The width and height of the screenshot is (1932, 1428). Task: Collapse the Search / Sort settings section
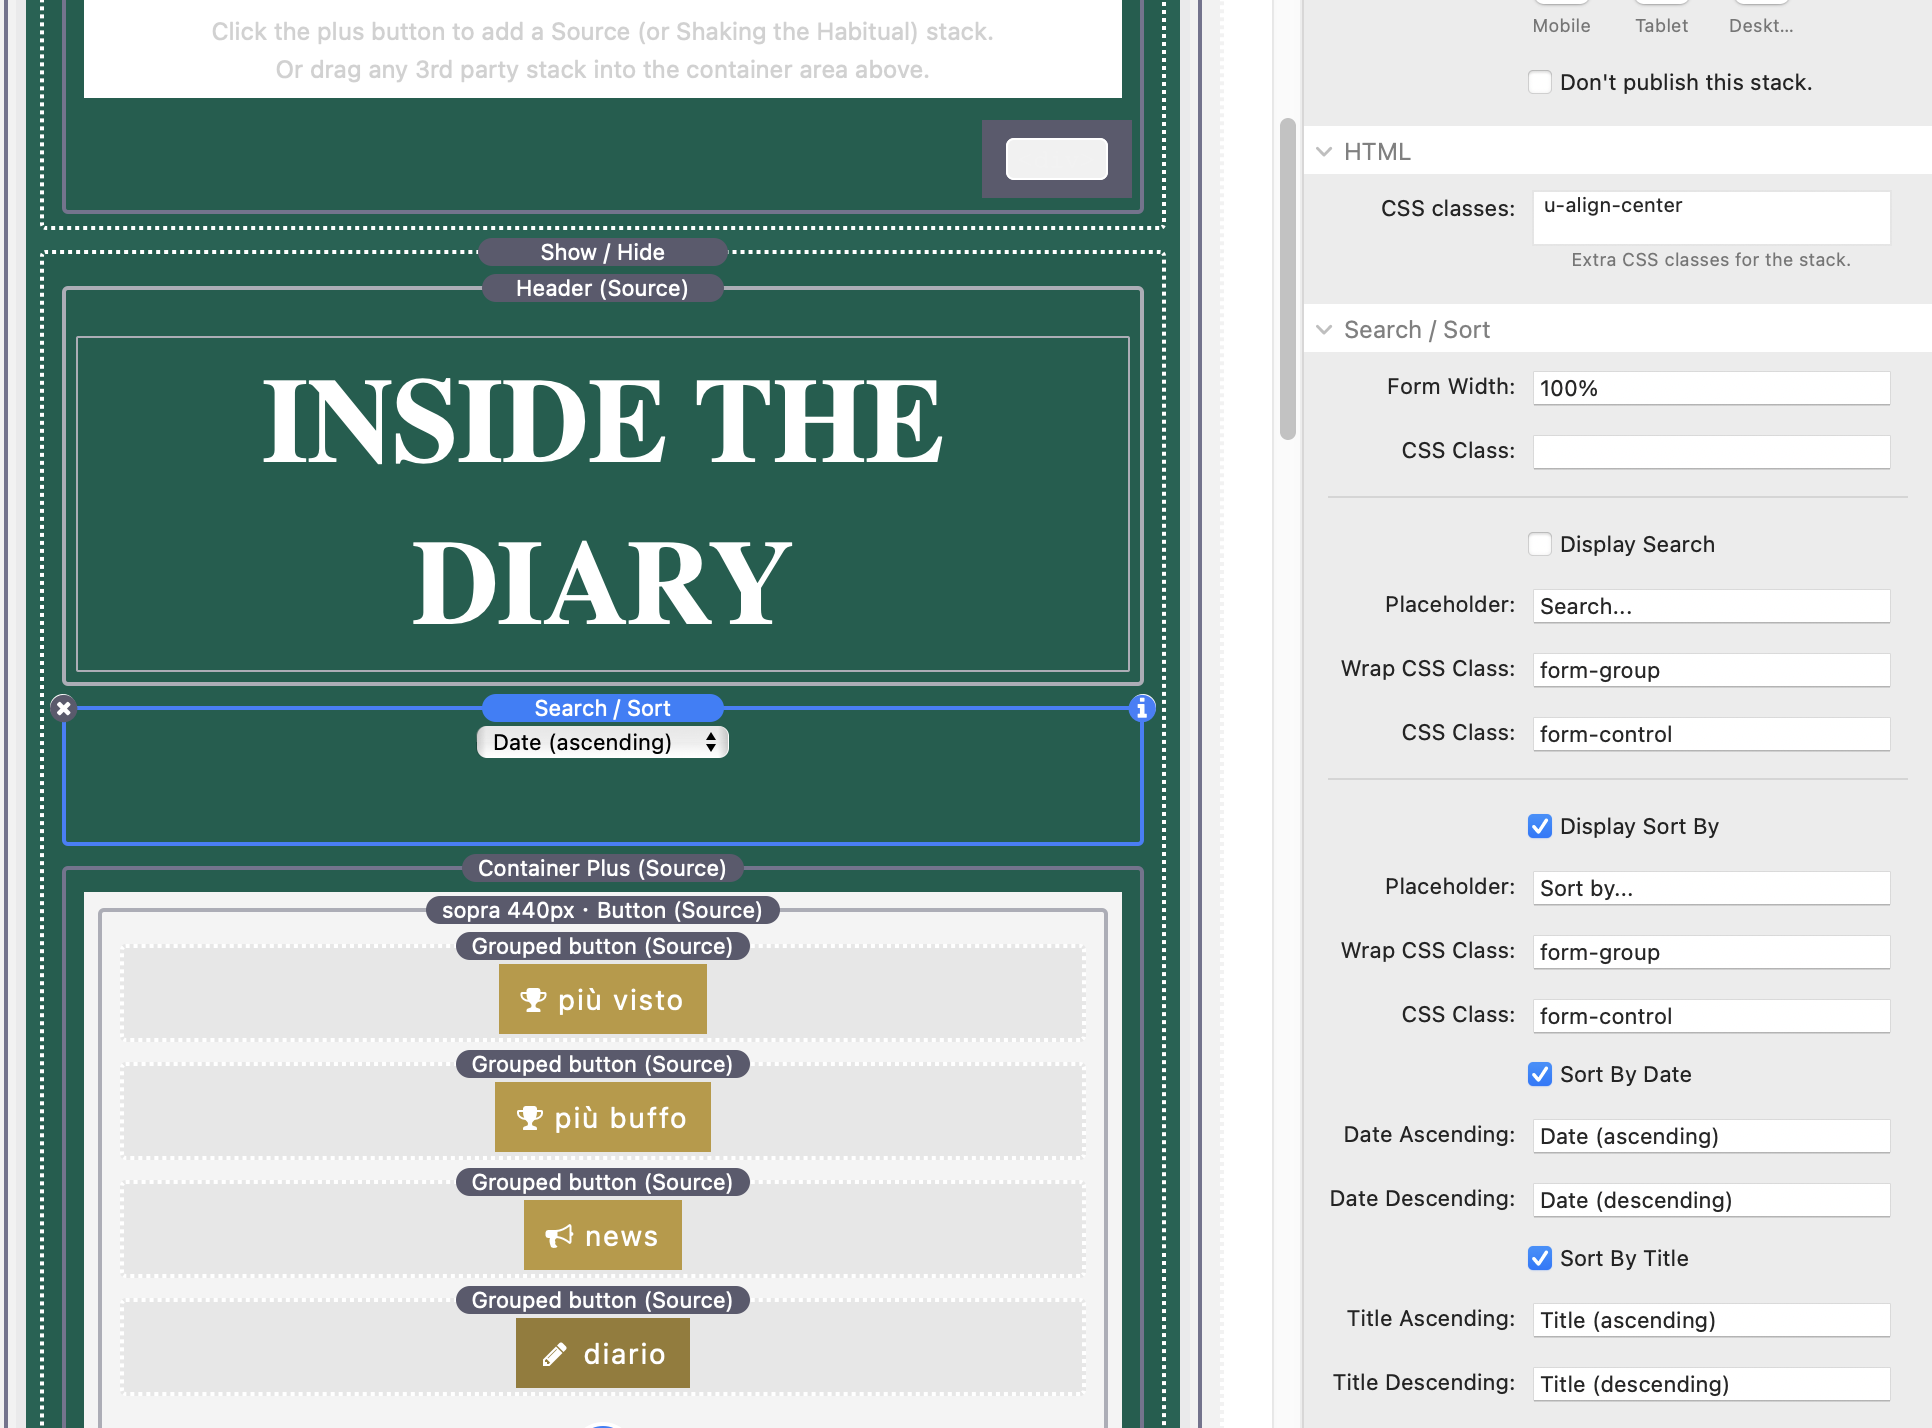coord(1324,330)
